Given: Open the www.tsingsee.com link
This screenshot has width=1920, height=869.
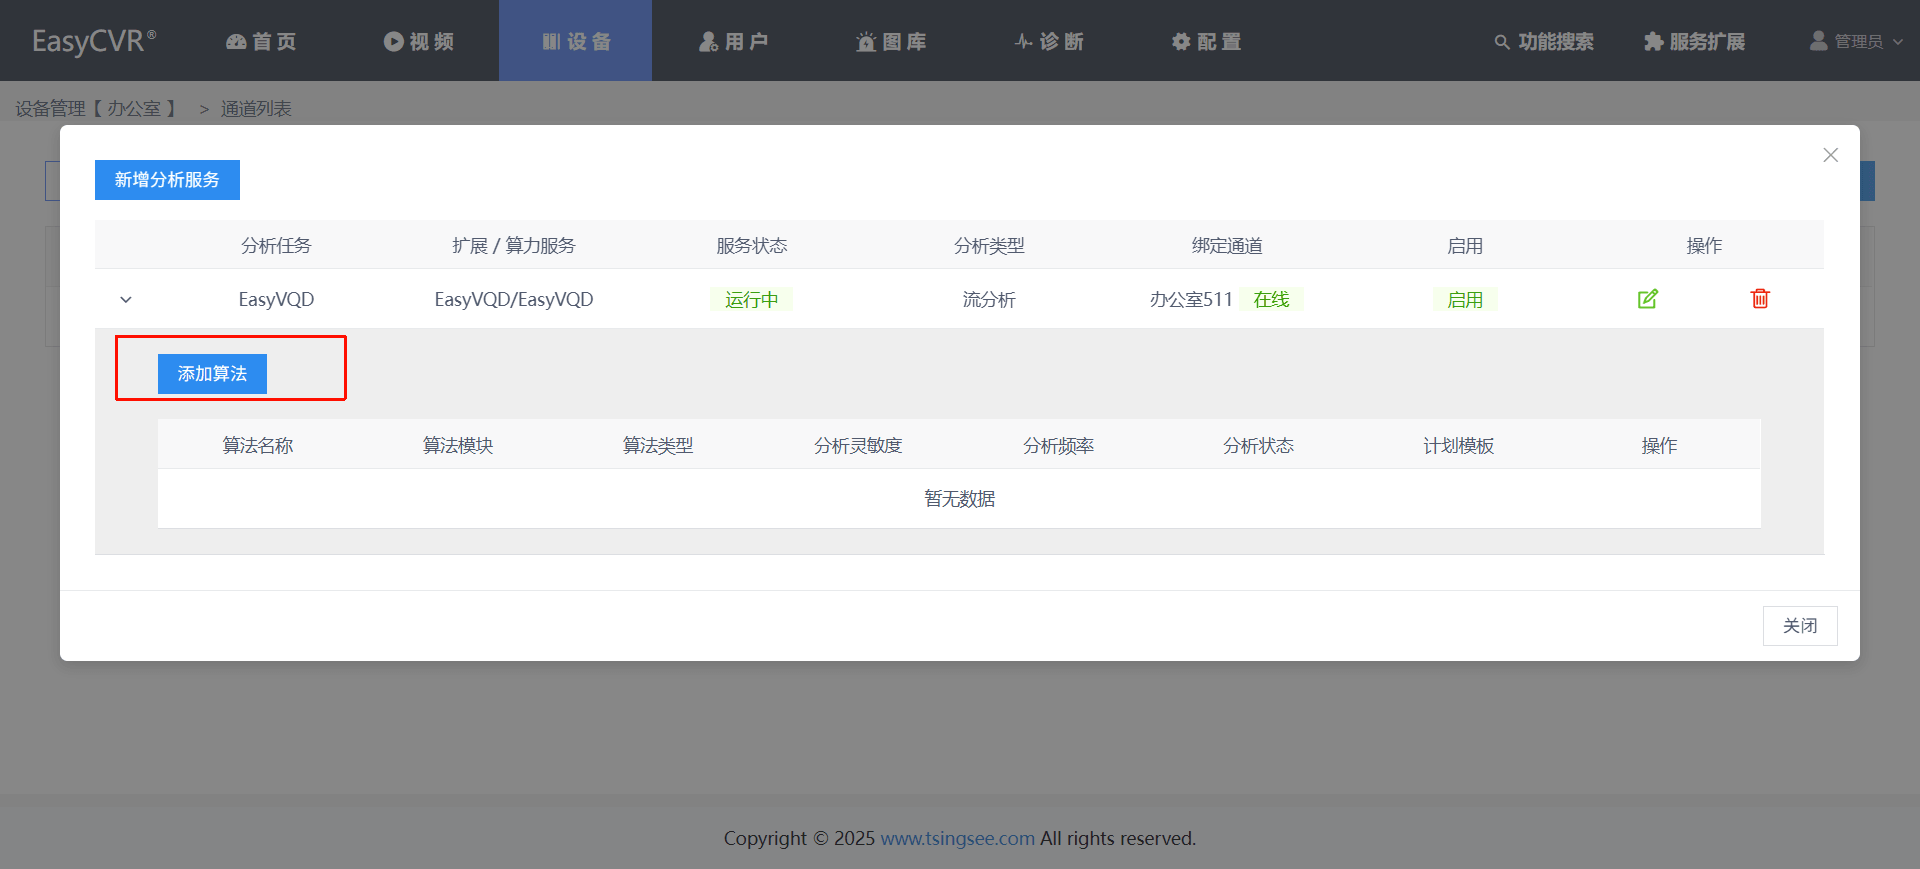Looking at the screenshot, I should 957,838.
